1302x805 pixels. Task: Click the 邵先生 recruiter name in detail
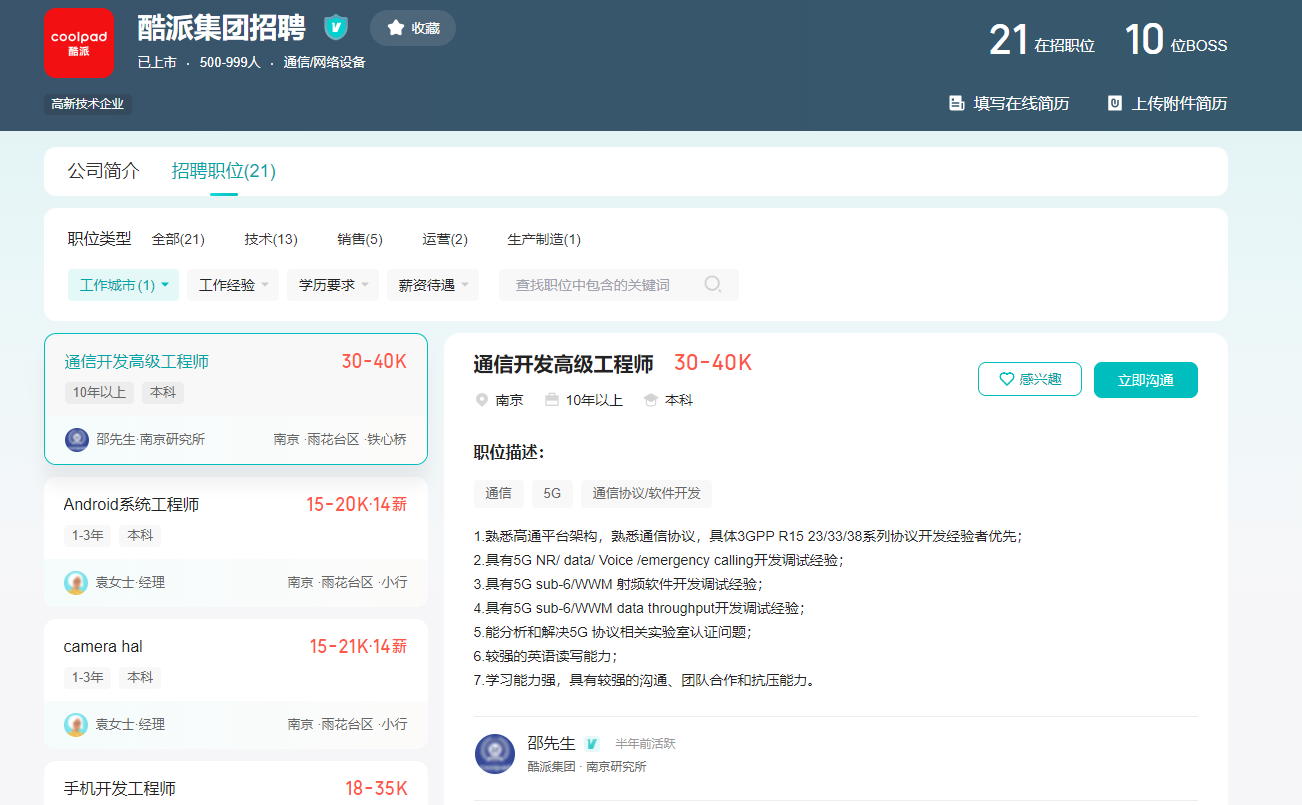(x=552, y=743)
